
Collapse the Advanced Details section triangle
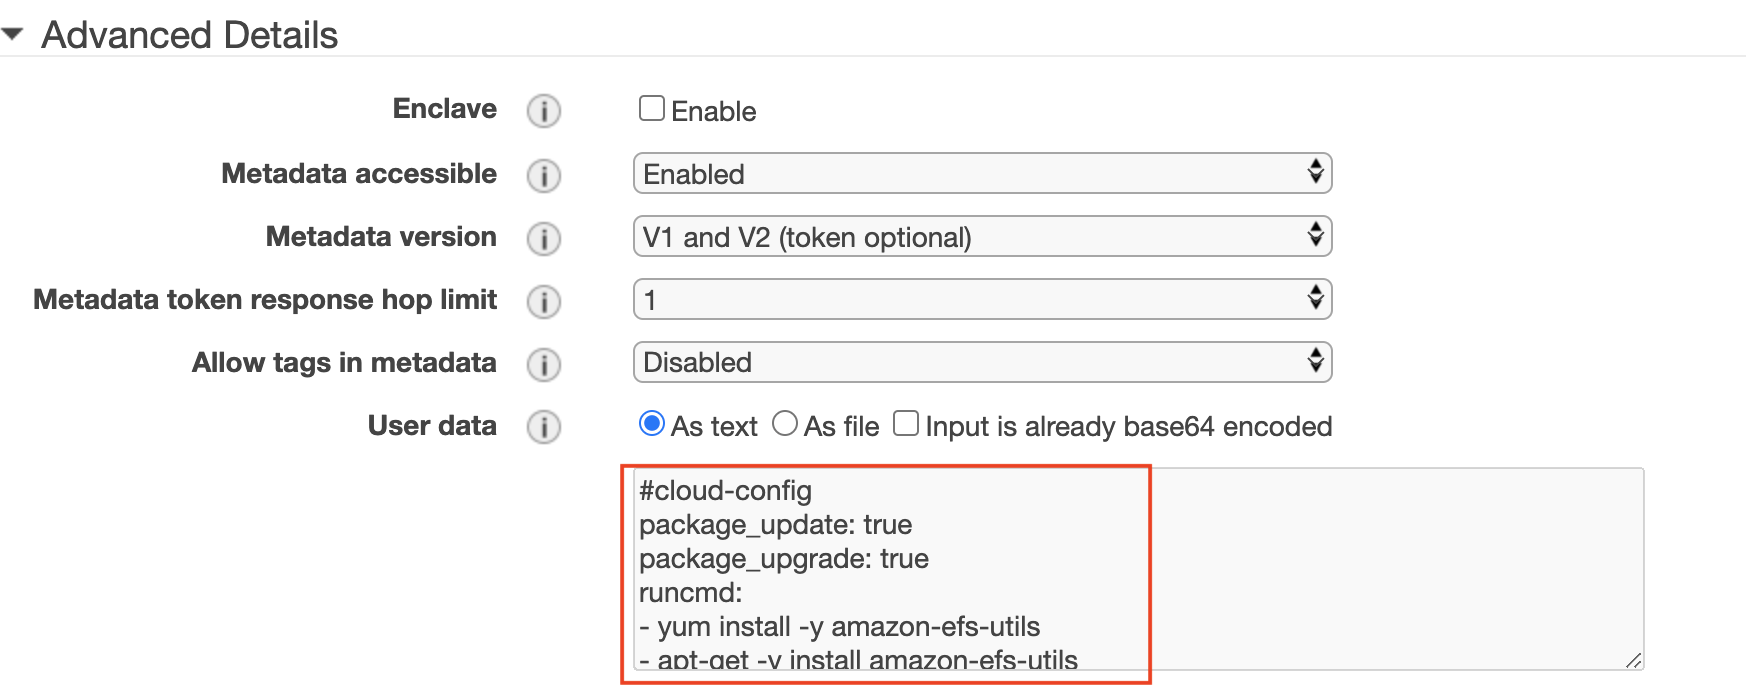pyautogui.click(x=13, y=34)
